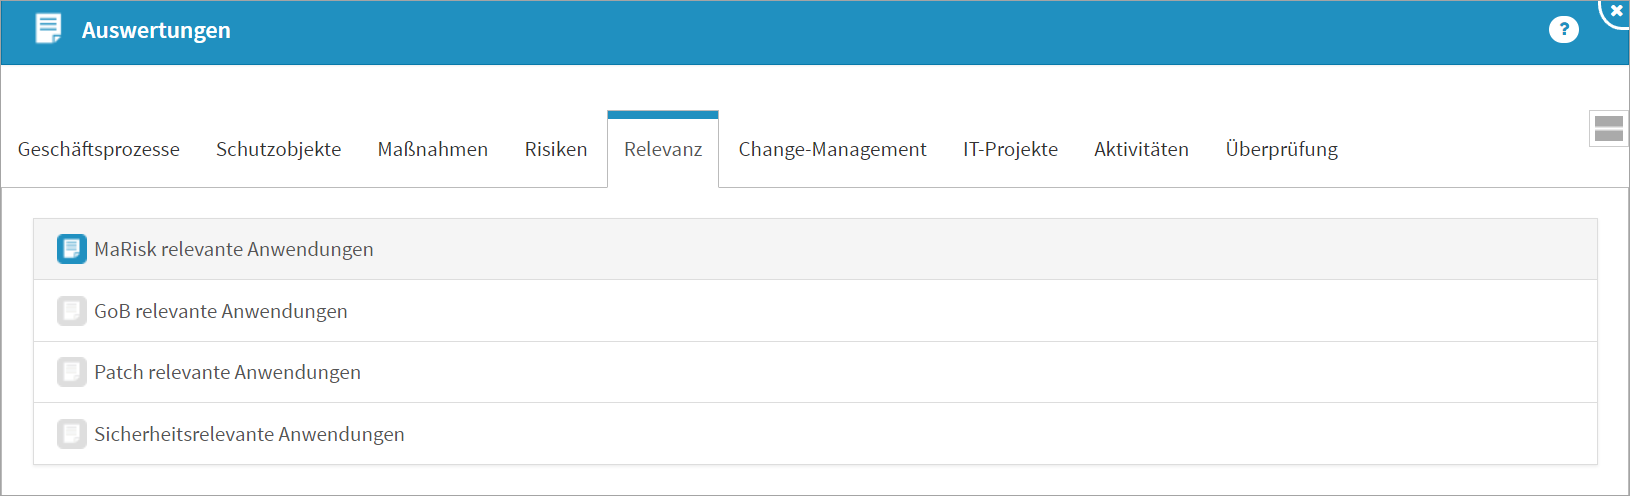The width and height of the screenshot is (1630, 496).
Task: Select the active Relevanz tab
Action: (x=662, y=149)
